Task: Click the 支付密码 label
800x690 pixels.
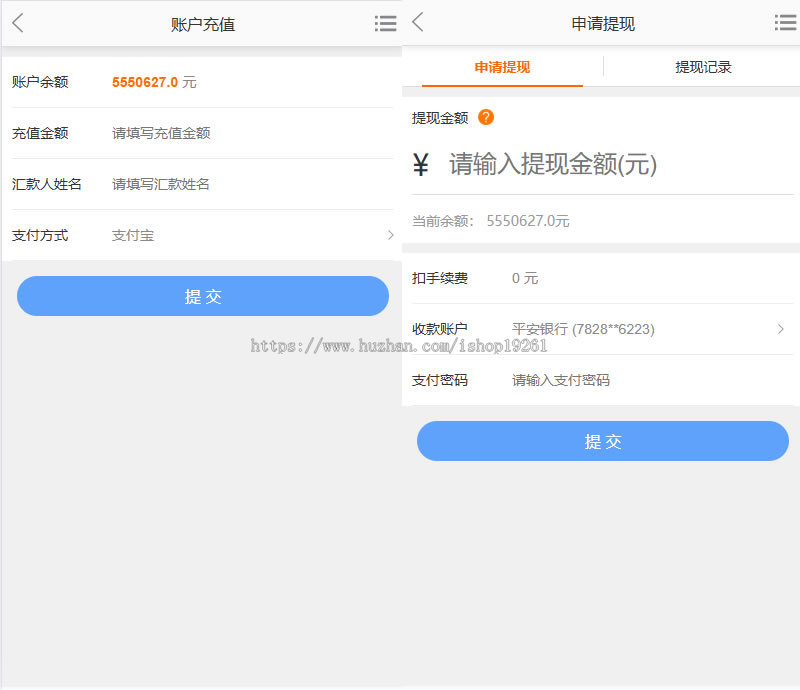Action: click(440, 380)
